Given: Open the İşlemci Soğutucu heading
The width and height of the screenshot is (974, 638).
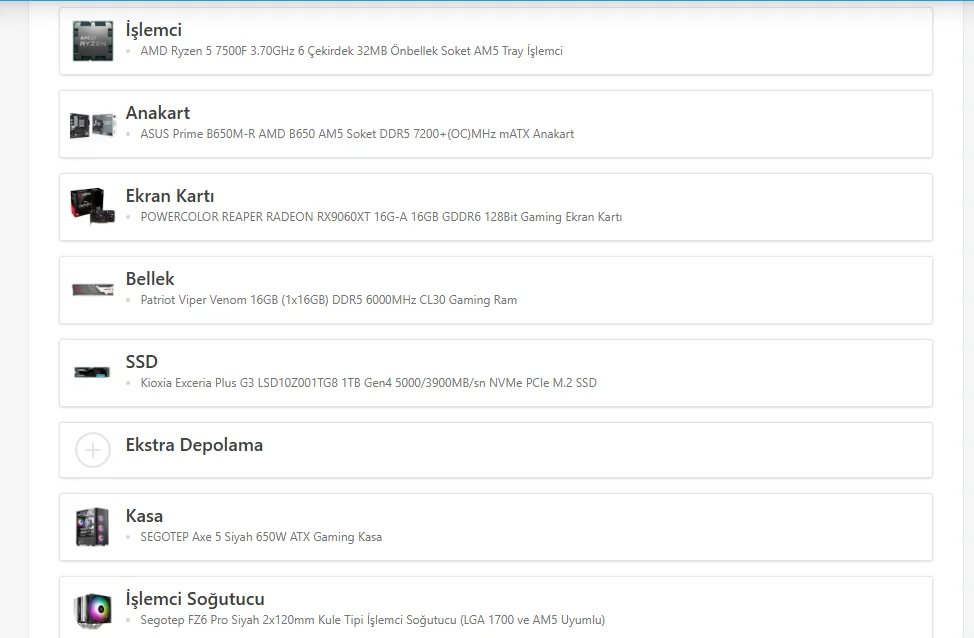Looking at the screenshot, I should [x=195, y=599].
